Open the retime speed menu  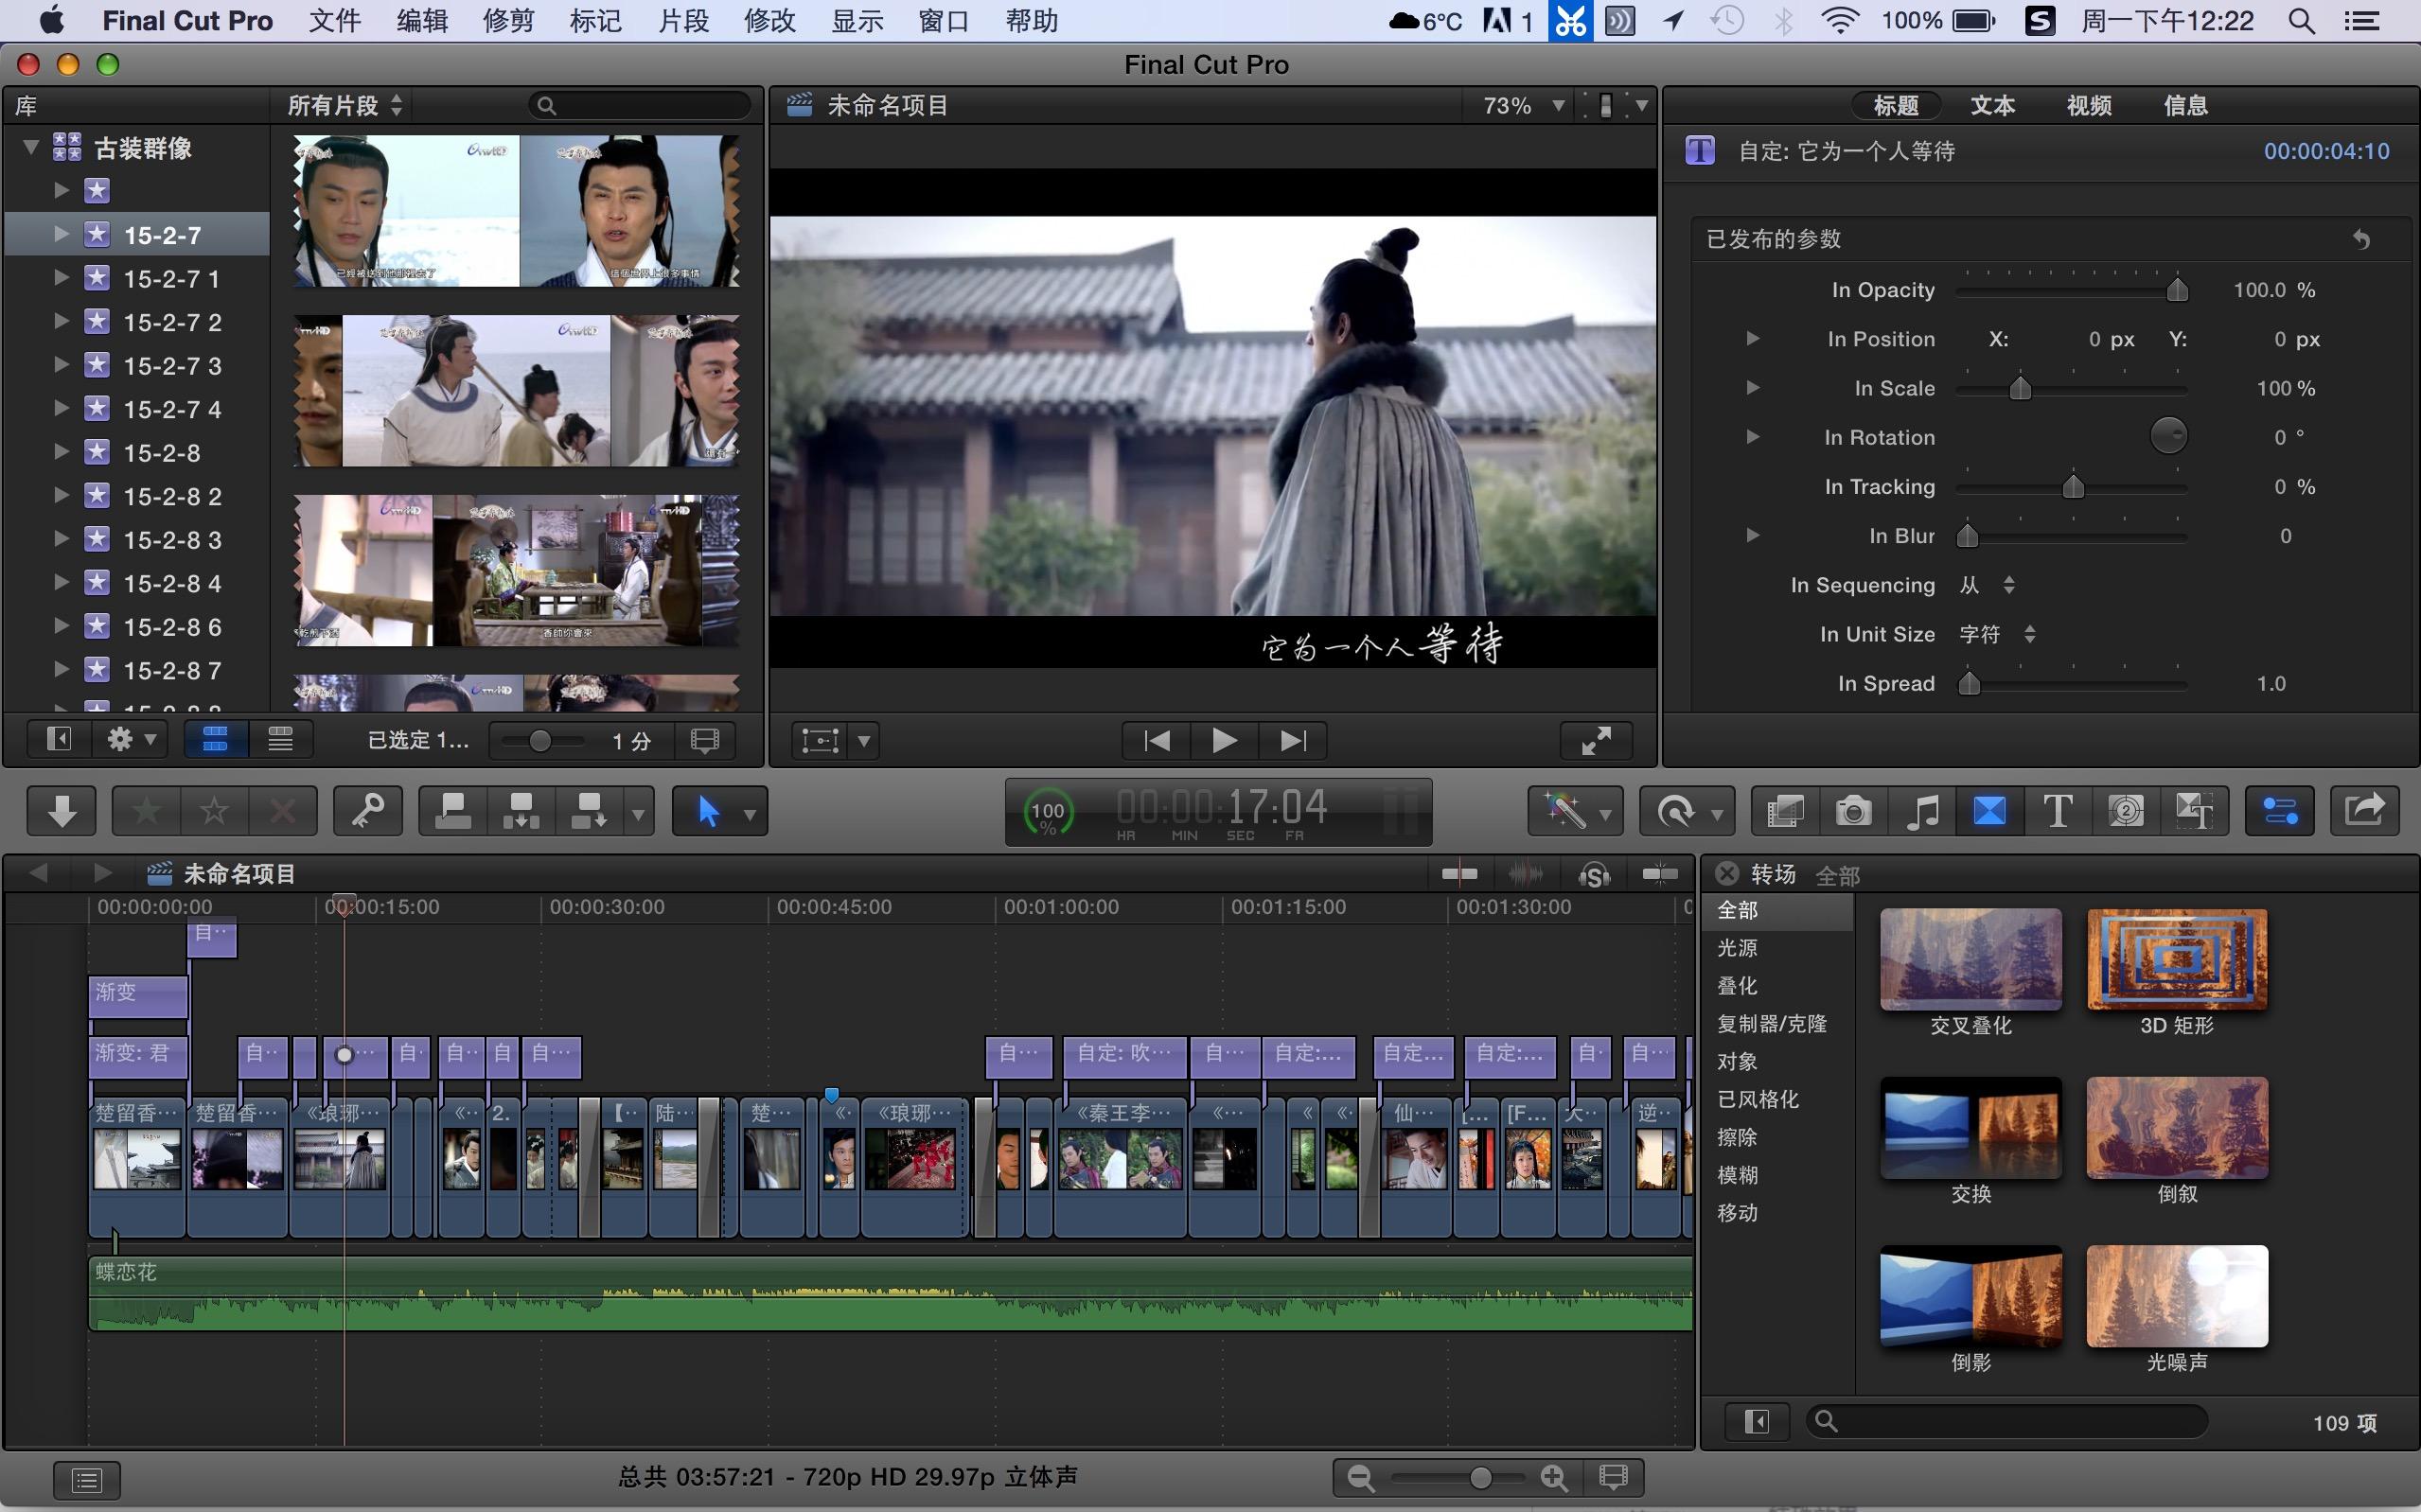tap(1687, 811)
